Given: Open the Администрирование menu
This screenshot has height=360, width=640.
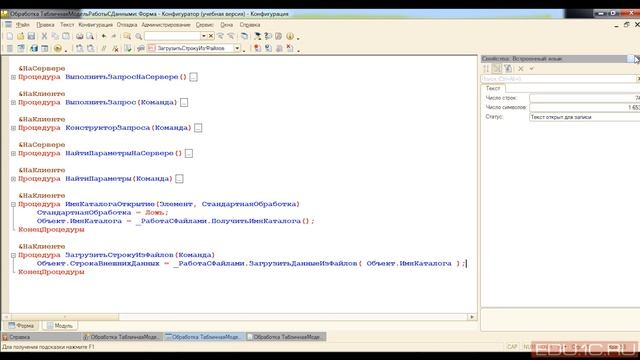Looking at the screenshot, I should 166,25.
